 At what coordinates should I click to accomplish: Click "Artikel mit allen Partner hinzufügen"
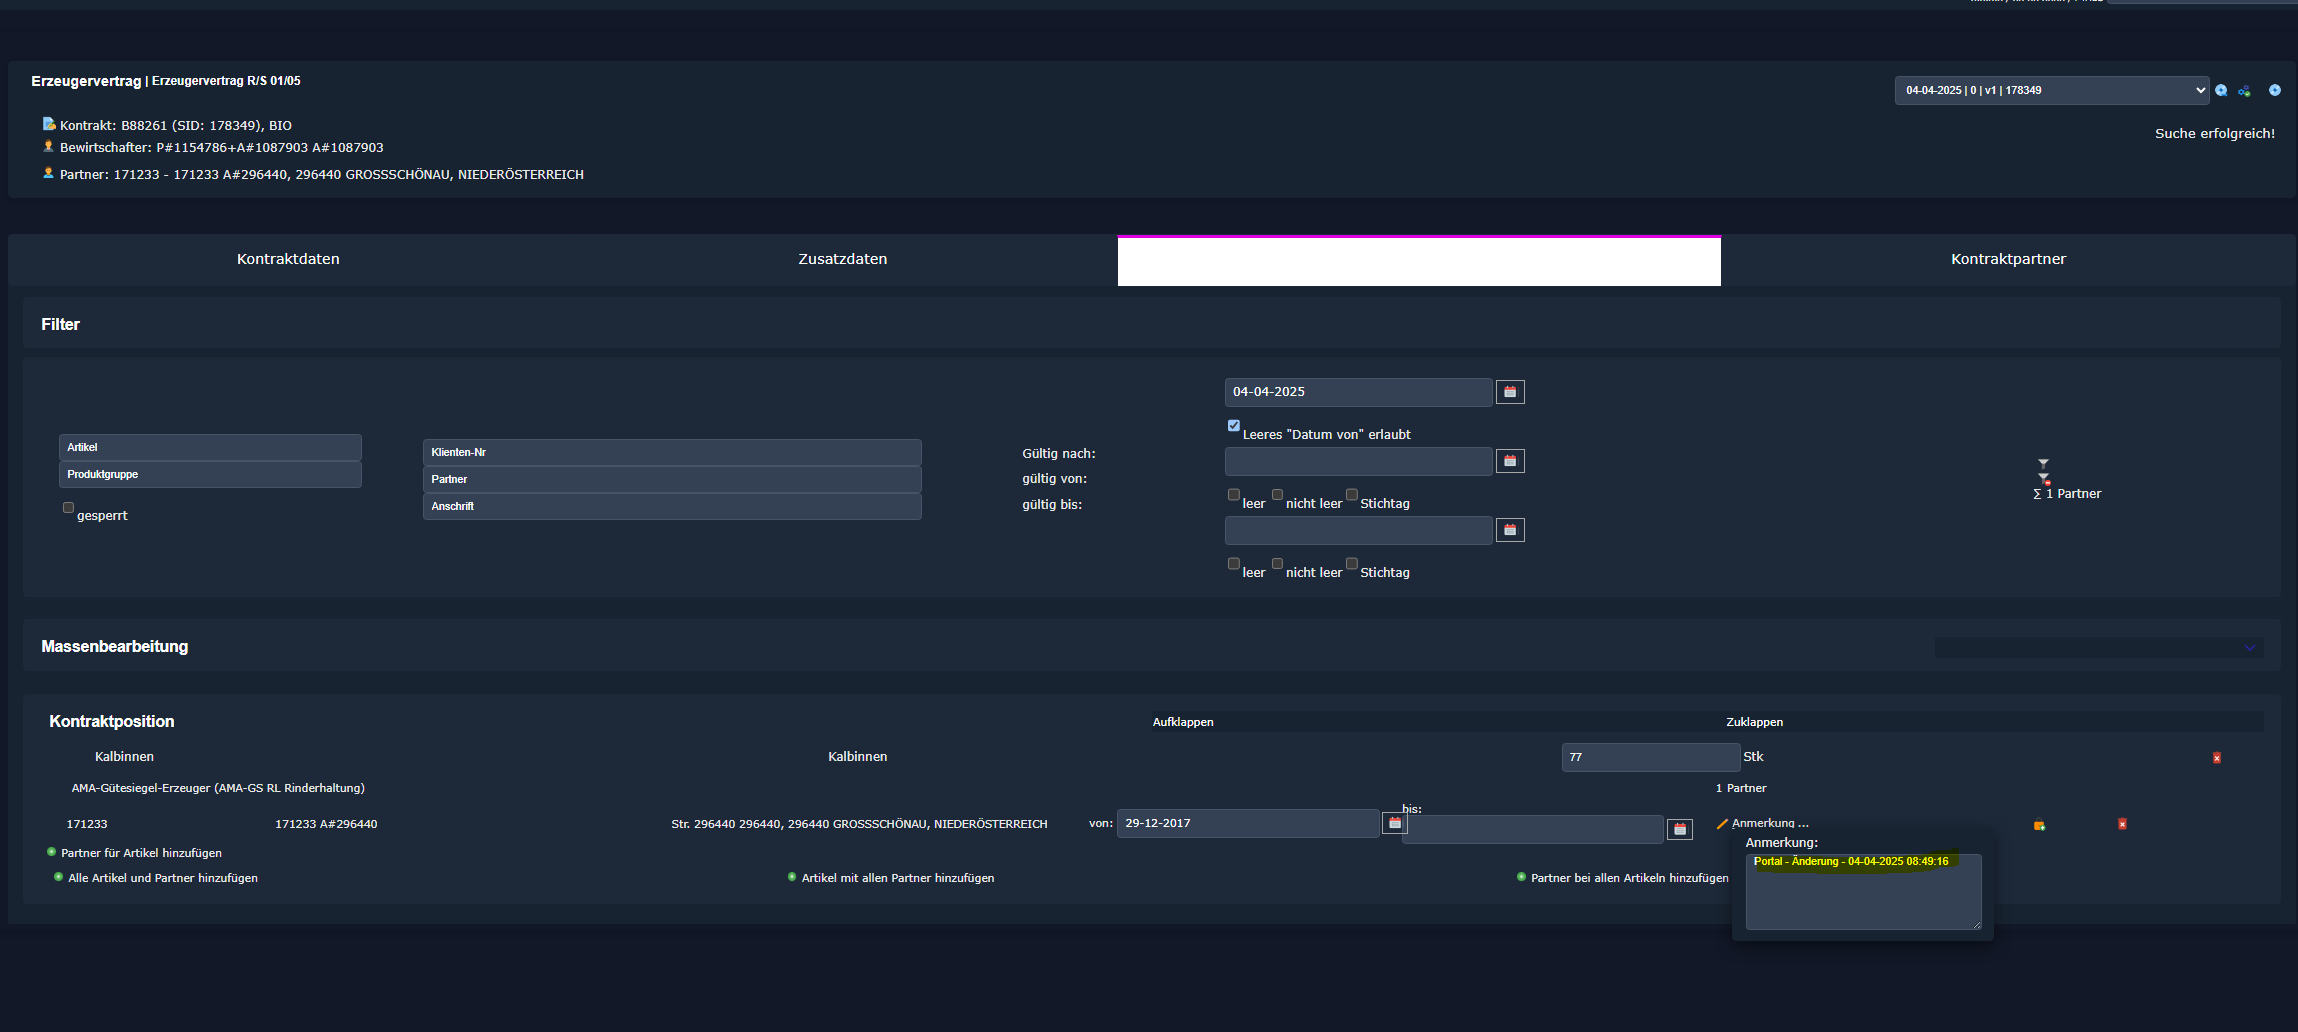(x=897, y=878)
